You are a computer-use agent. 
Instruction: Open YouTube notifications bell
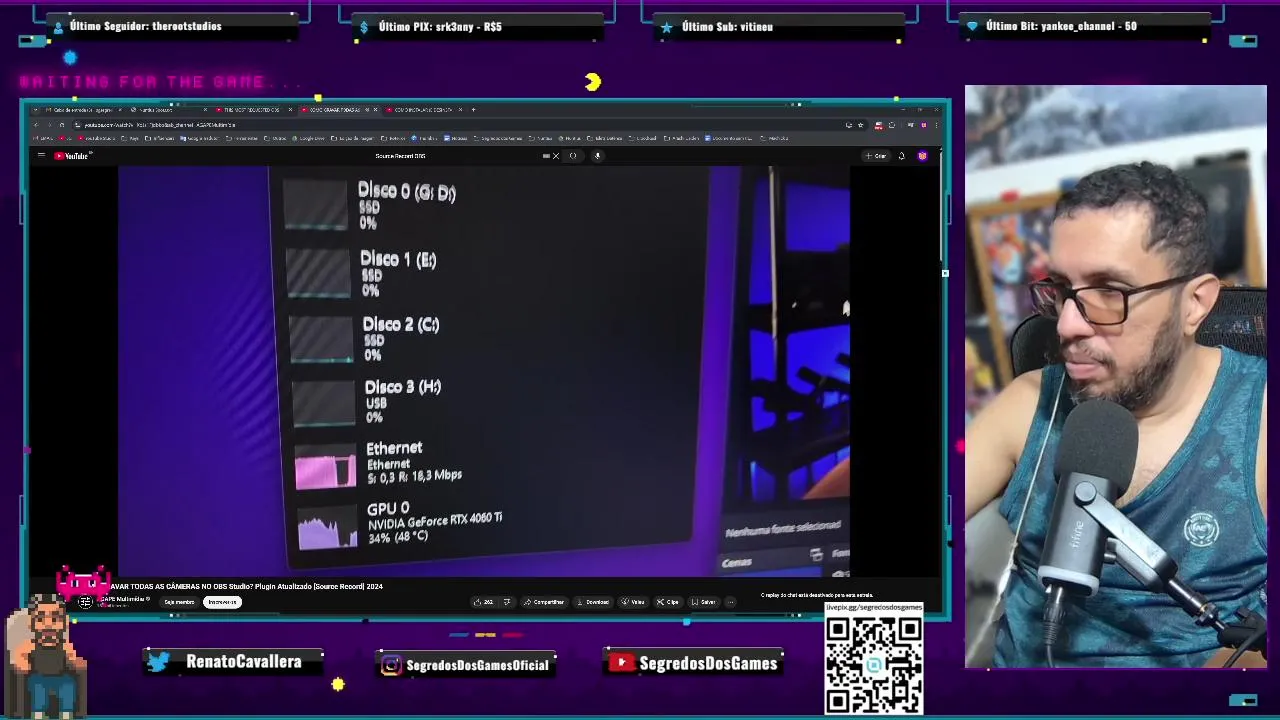(901, 155)
